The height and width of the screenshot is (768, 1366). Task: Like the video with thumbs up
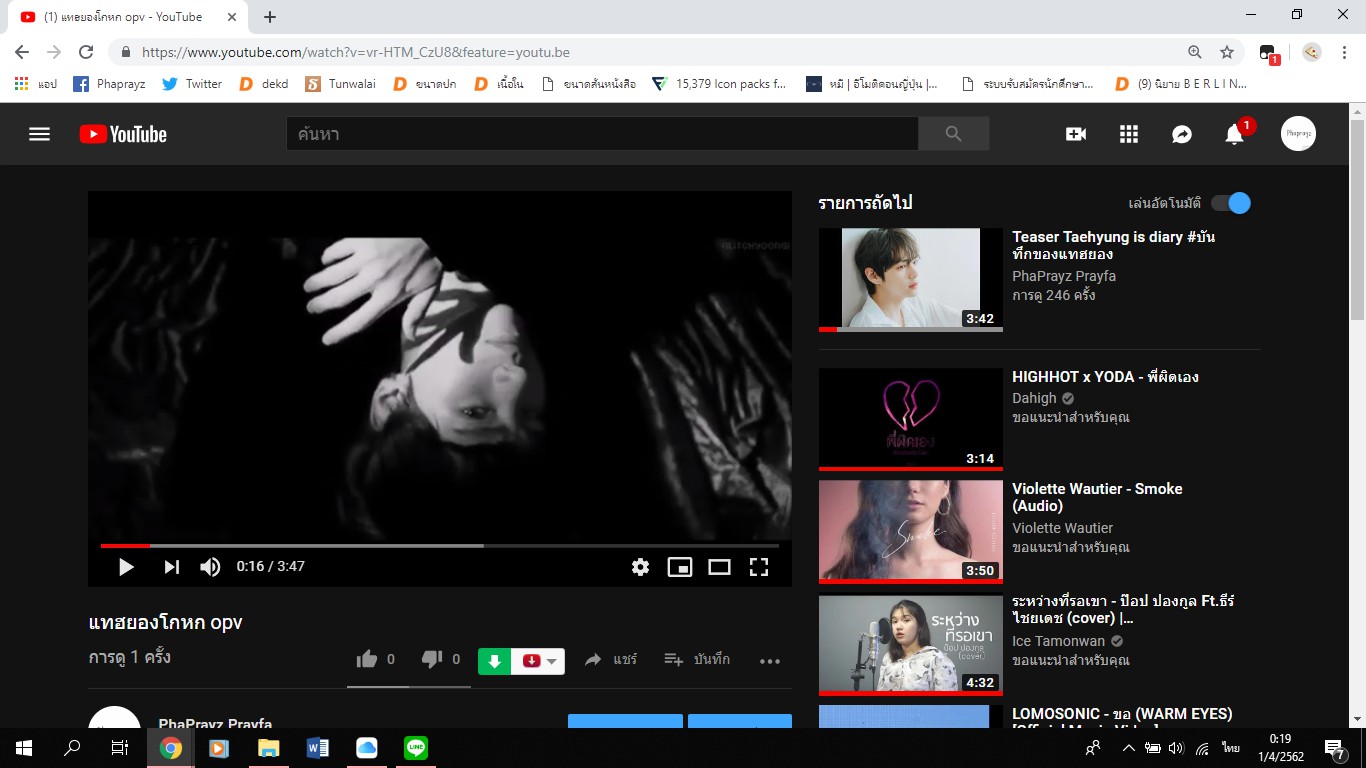(367, 659)
